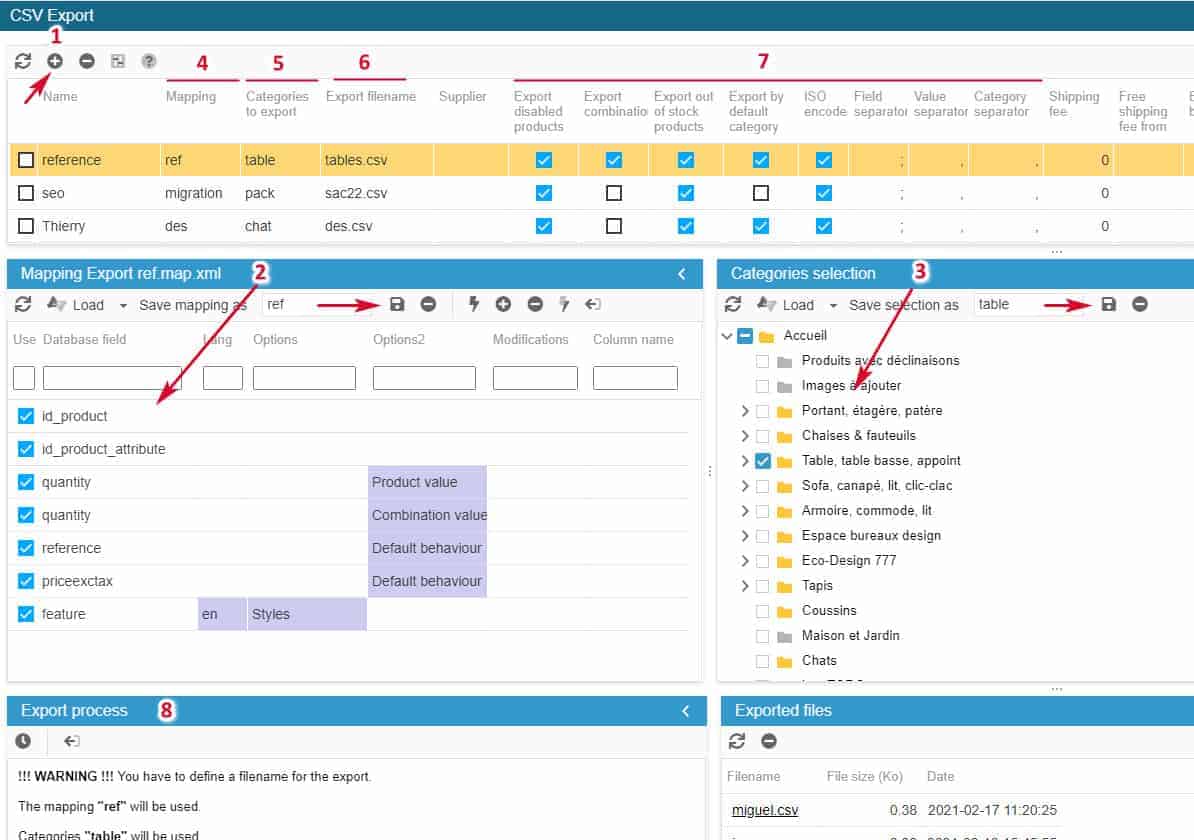
Task: Refresh the Categories selection tree
Action: point(733,304)
